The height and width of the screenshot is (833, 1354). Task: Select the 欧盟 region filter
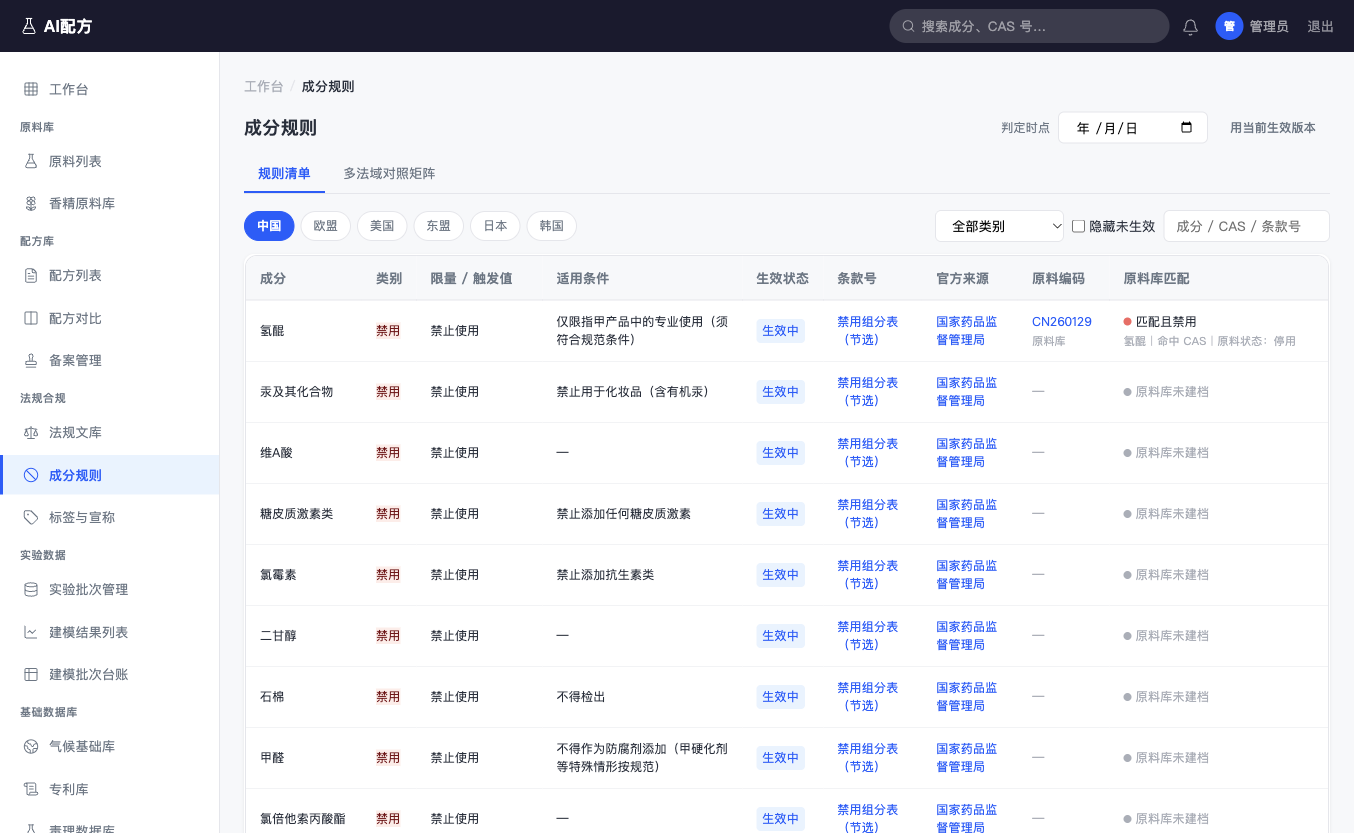click(326, 226)
